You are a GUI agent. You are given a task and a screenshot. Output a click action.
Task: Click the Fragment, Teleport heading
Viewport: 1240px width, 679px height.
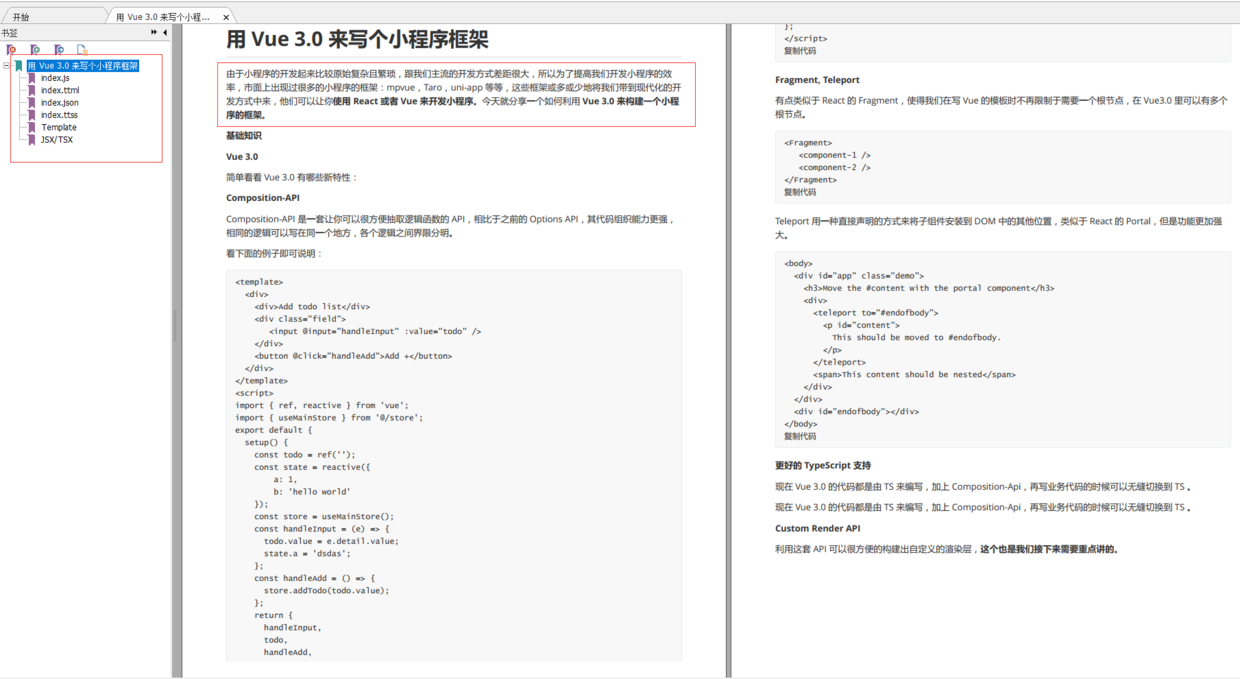pos(817,80)
